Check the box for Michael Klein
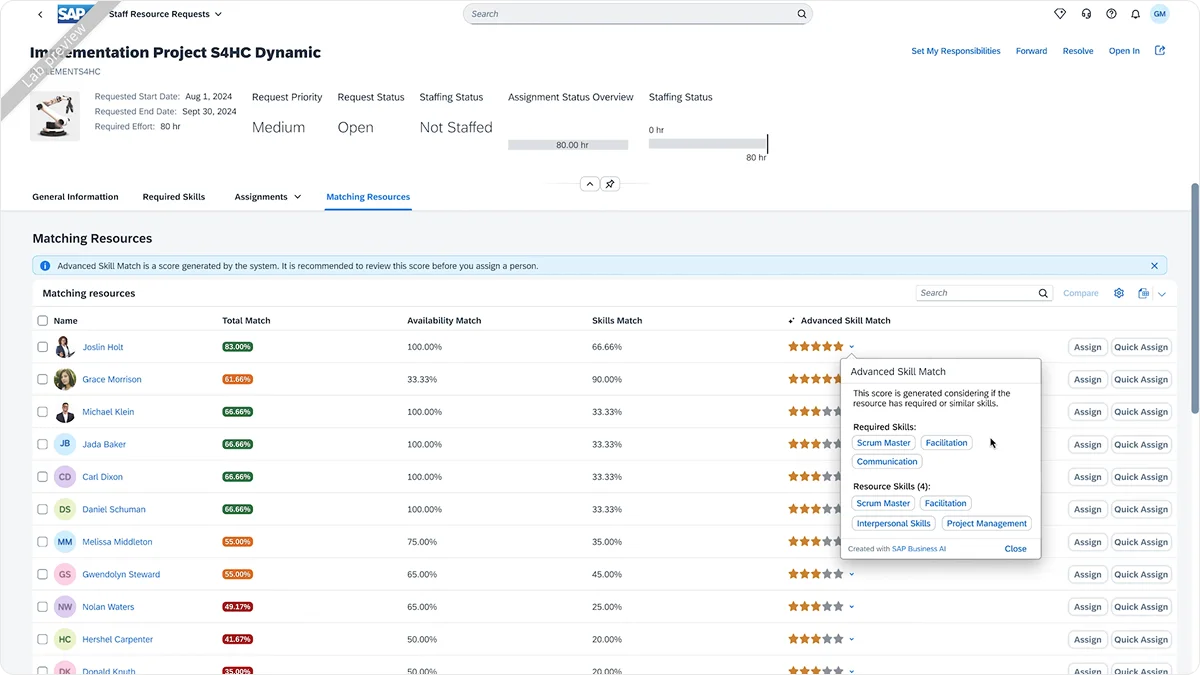This screenshot has width=1200, height=675. point(42,412)
